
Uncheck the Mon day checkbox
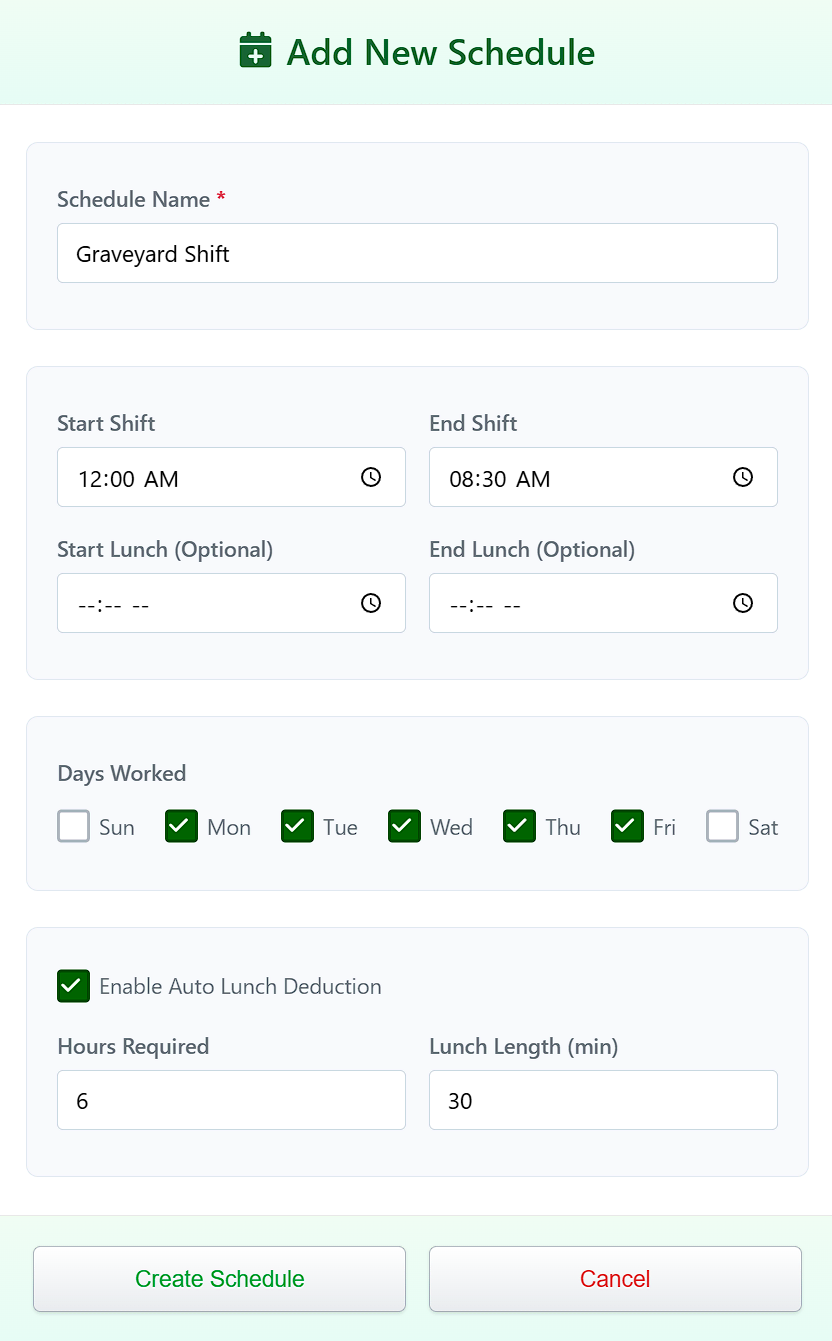coord(180,826)
